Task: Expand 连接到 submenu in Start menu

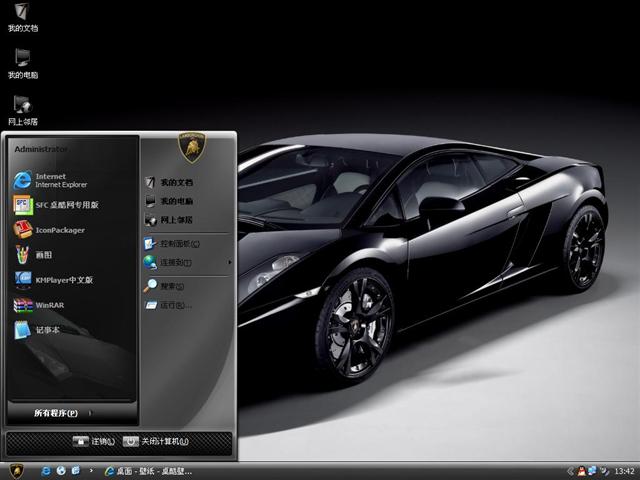Action: [x=176, y=263]
